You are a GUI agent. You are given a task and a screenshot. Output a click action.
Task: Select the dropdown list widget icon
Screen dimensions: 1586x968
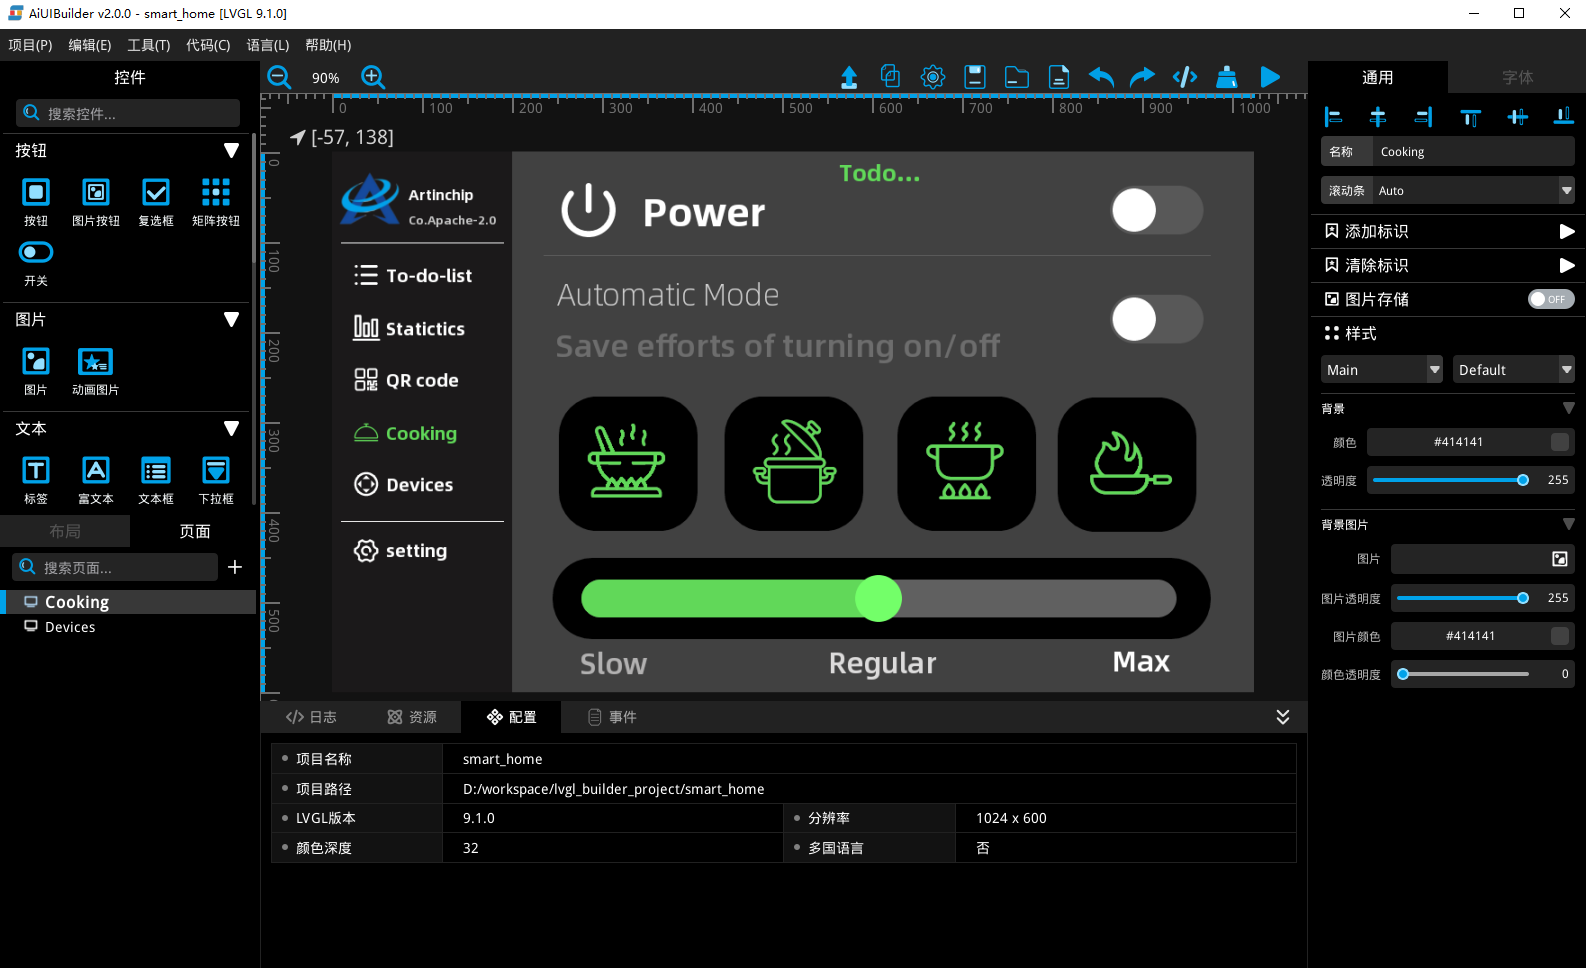215,470
